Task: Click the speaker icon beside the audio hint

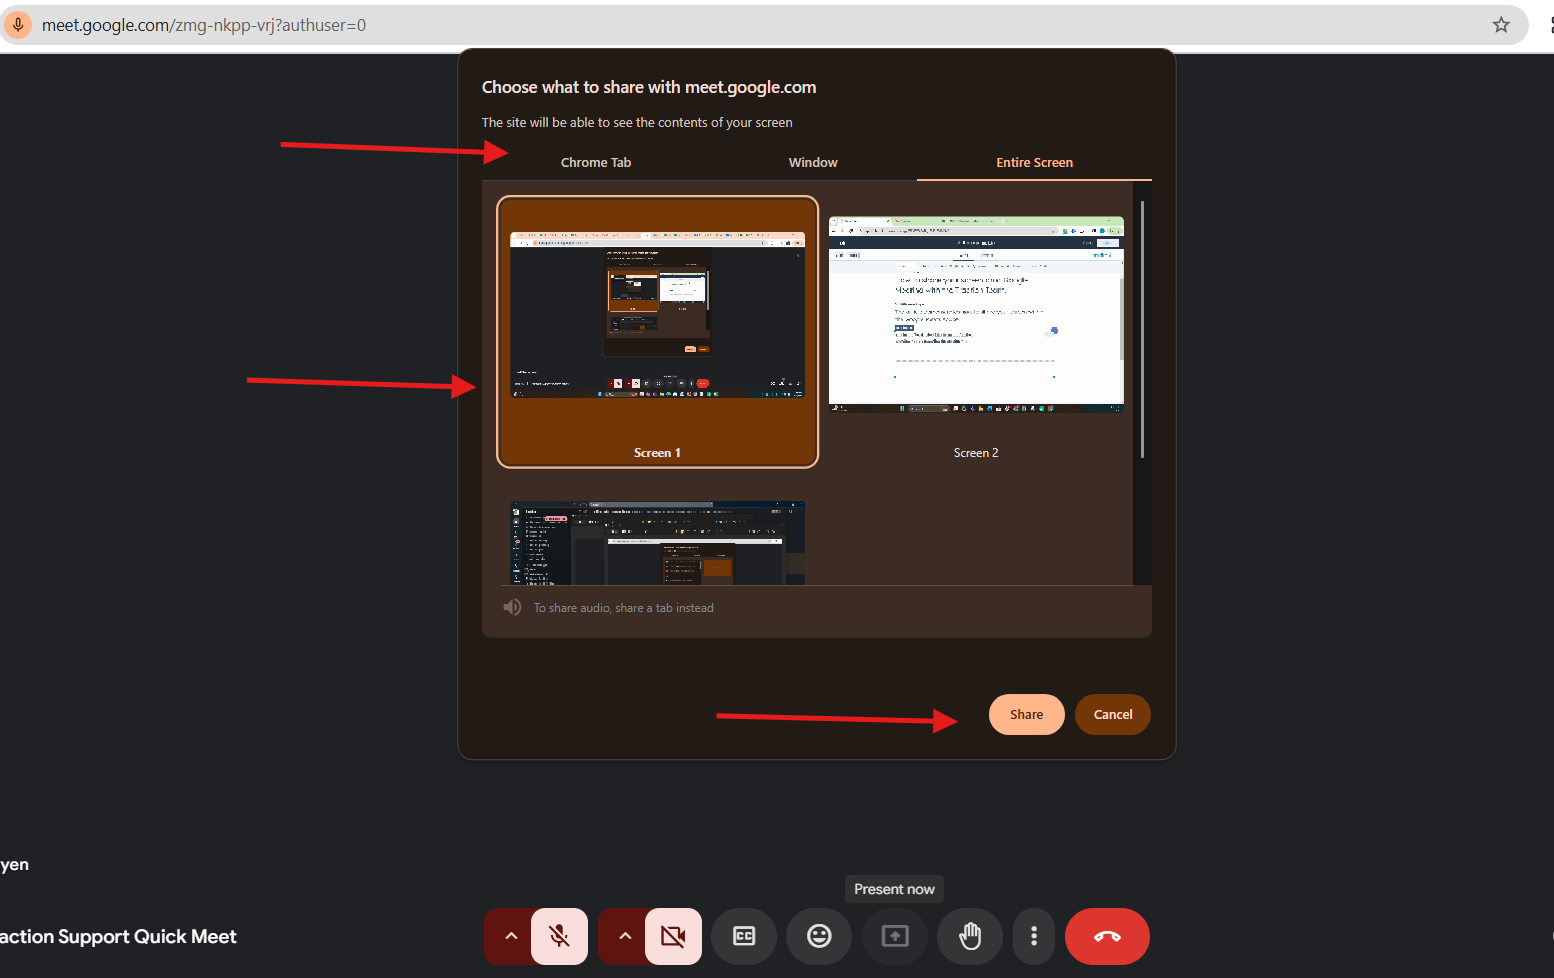Action: [512, 607]
